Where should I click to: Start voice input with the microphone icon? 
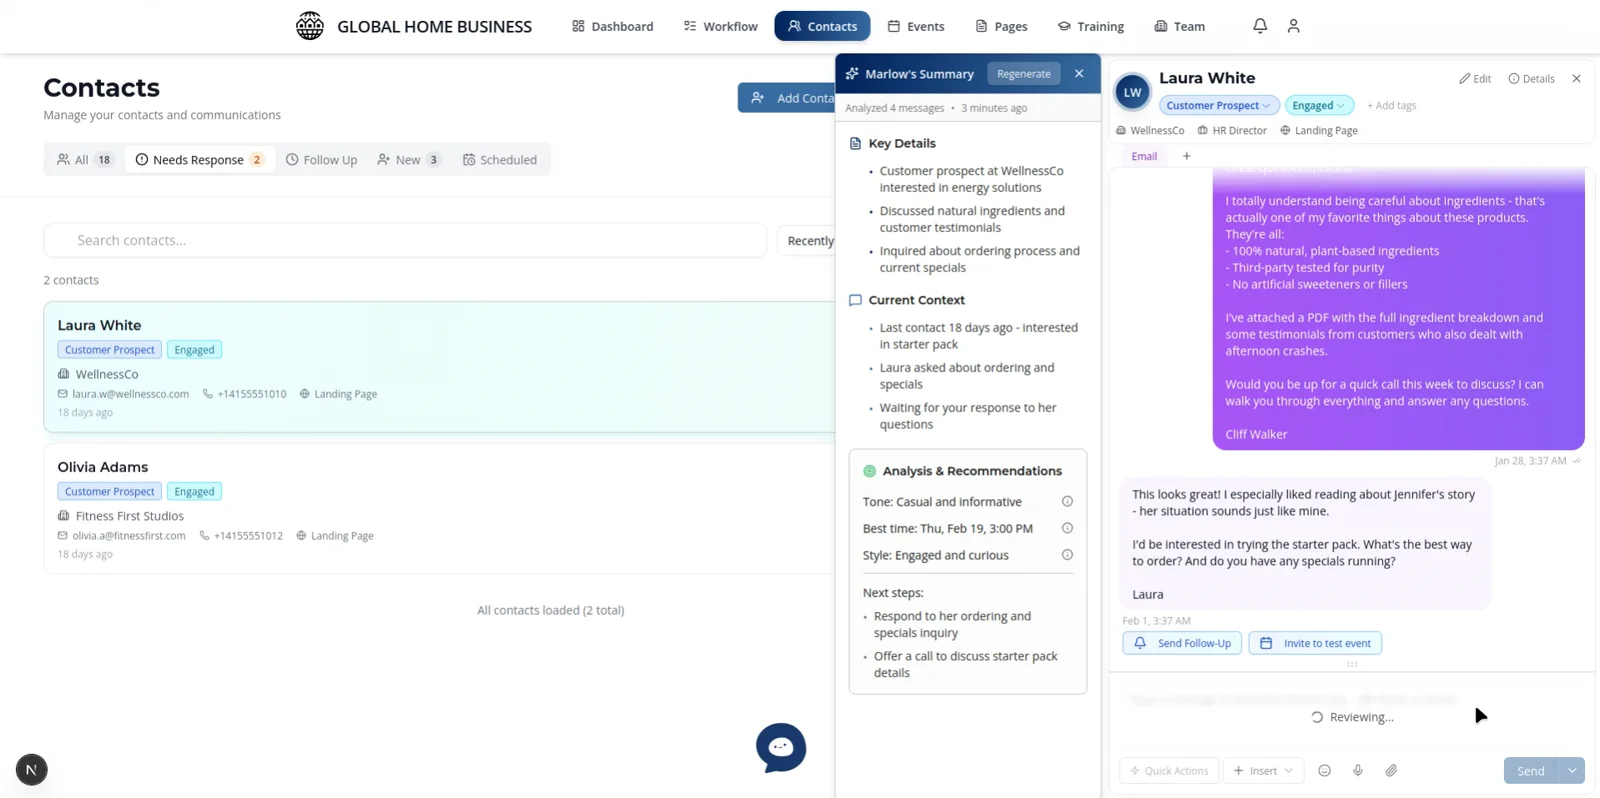[1358, 770]
